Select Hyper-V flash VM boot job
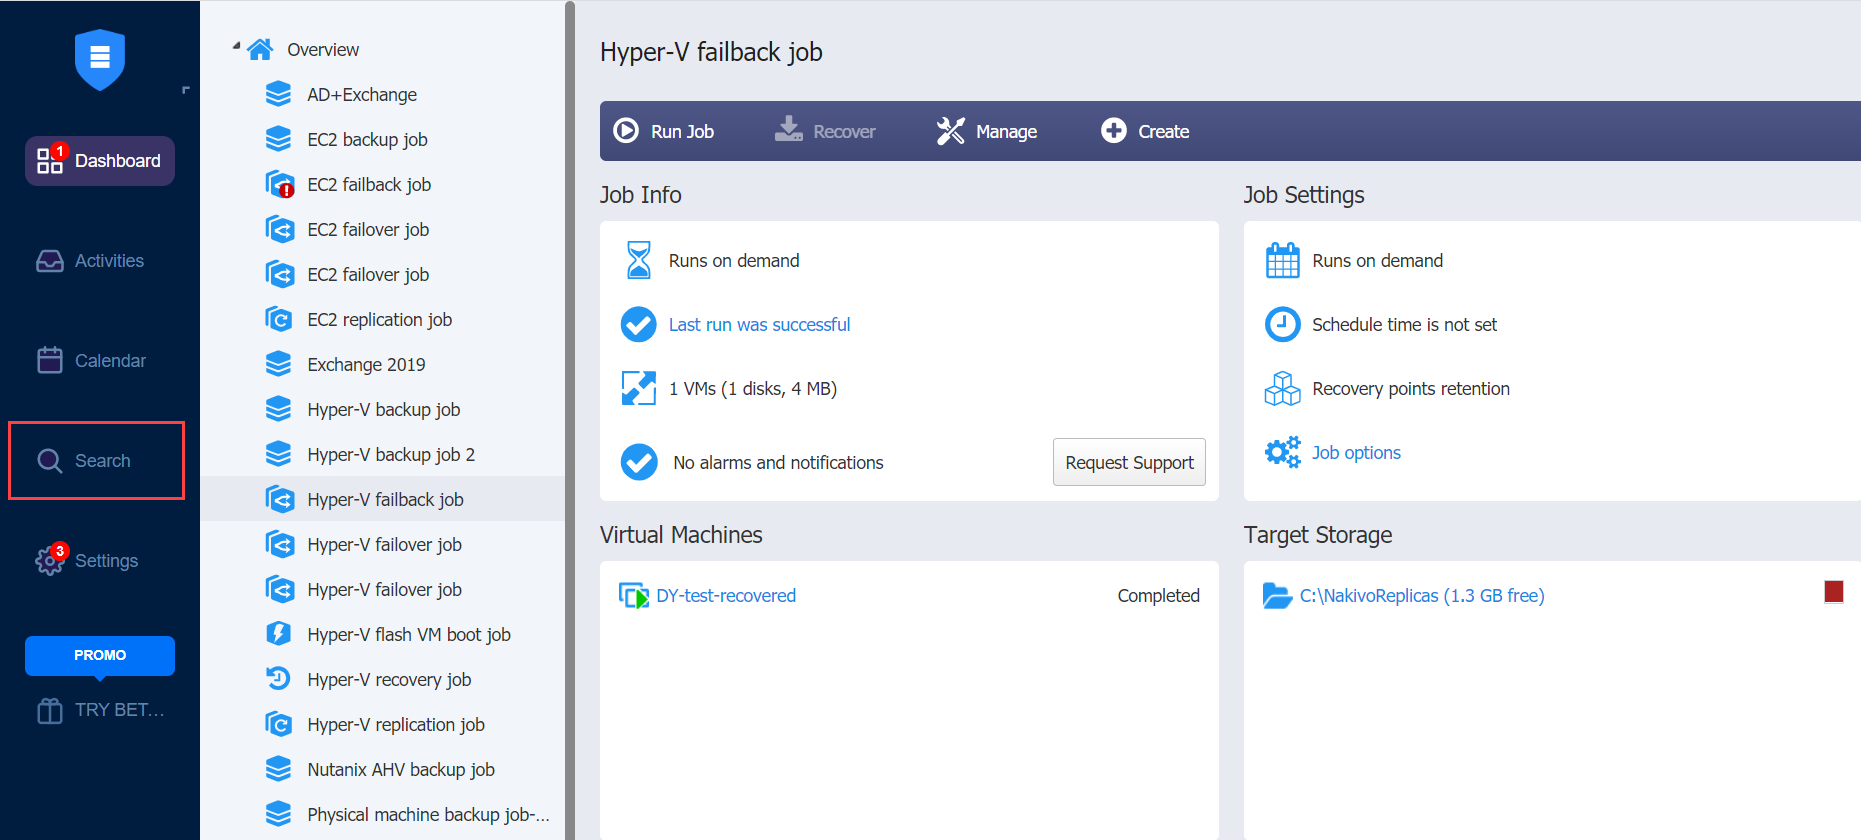 click(x=408, y=635)
